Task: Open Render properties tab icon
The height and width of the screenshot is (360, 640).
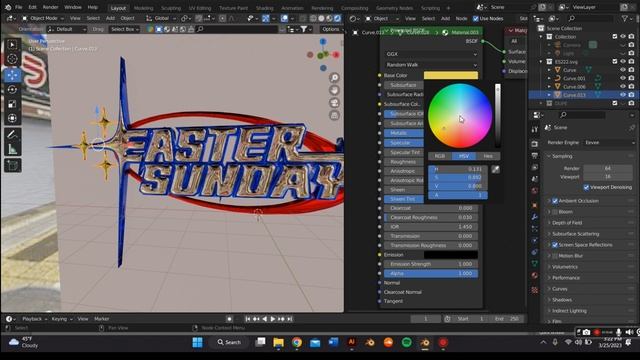Action: tap(535, 144)
